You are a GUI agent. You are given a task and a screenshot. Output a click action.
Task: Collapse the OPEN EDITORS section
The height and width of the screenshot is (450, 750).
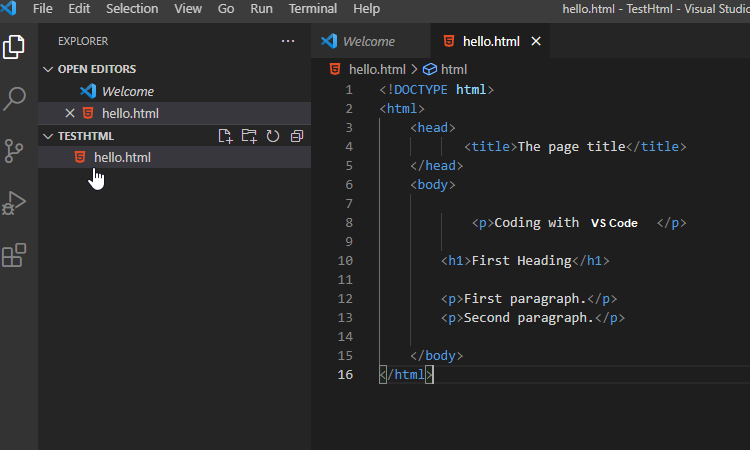coord(48,69)
